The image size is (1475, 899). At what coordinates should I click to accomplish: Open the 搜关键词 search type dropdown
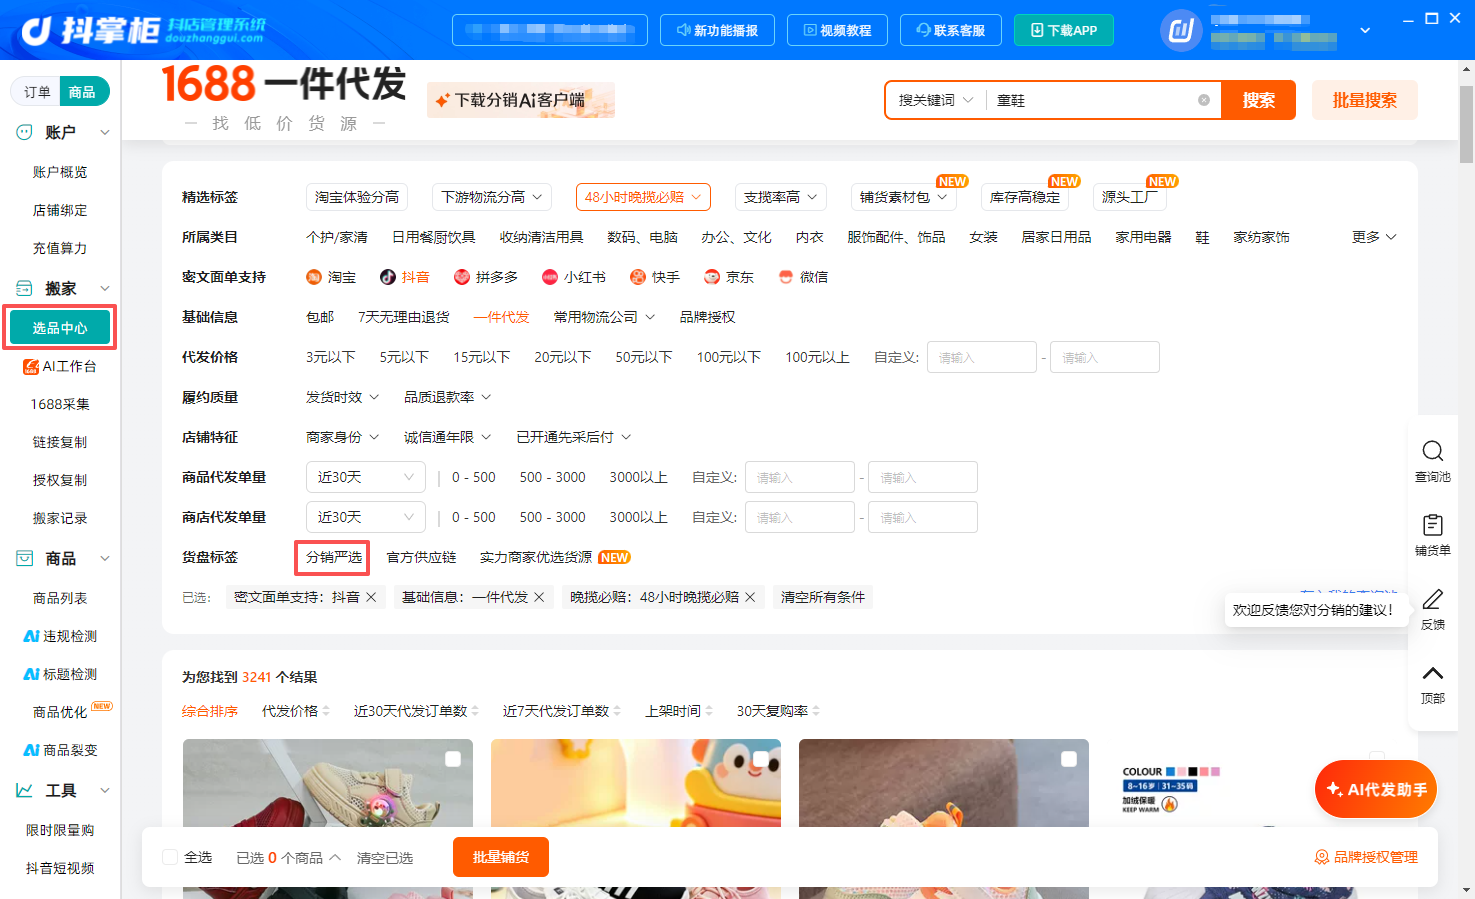tap(936, 100)
